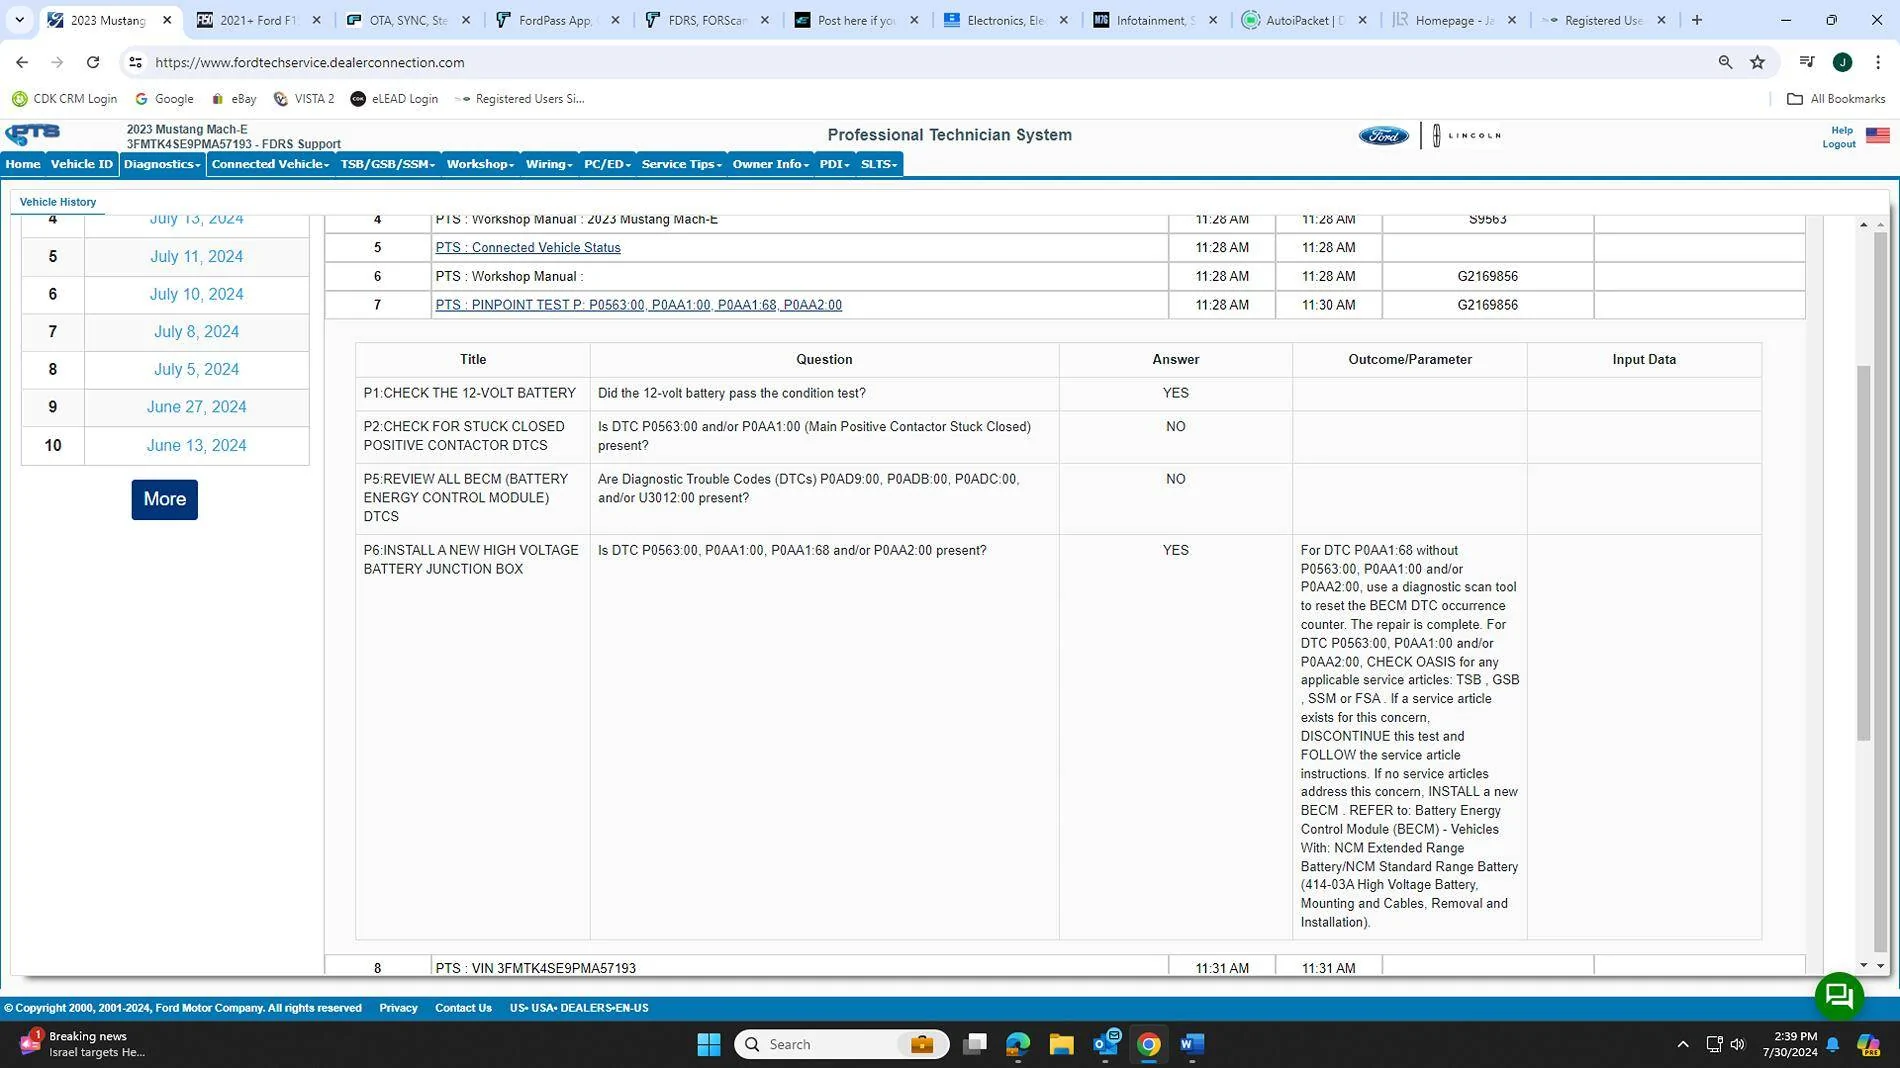1900x1068 pixels.
Task: Select June 27, 2024 history date
Action: [196, 407]
